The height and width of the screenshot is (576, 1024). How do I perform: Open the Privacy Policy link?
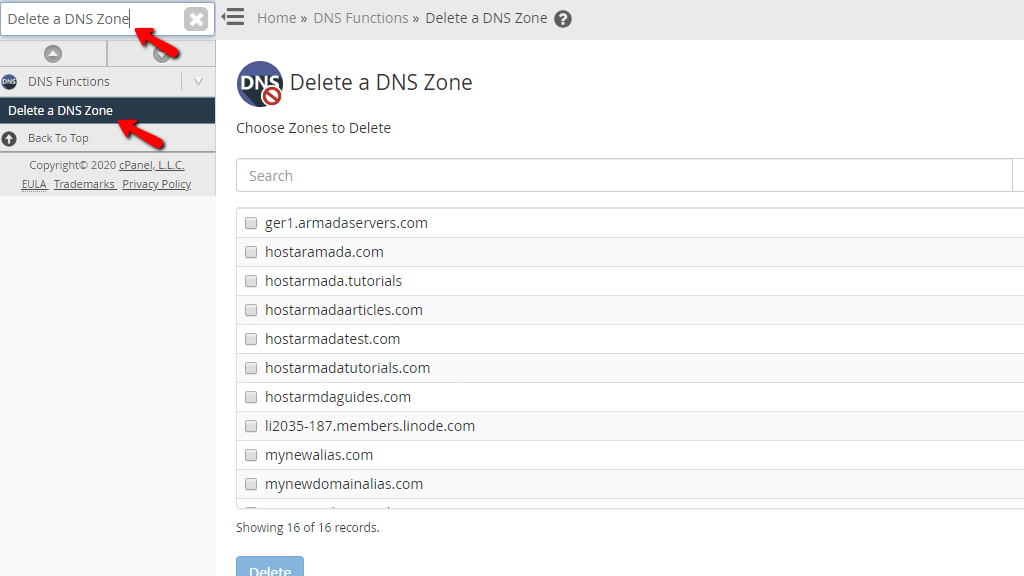pyautogui.click(x=157, y=184)
